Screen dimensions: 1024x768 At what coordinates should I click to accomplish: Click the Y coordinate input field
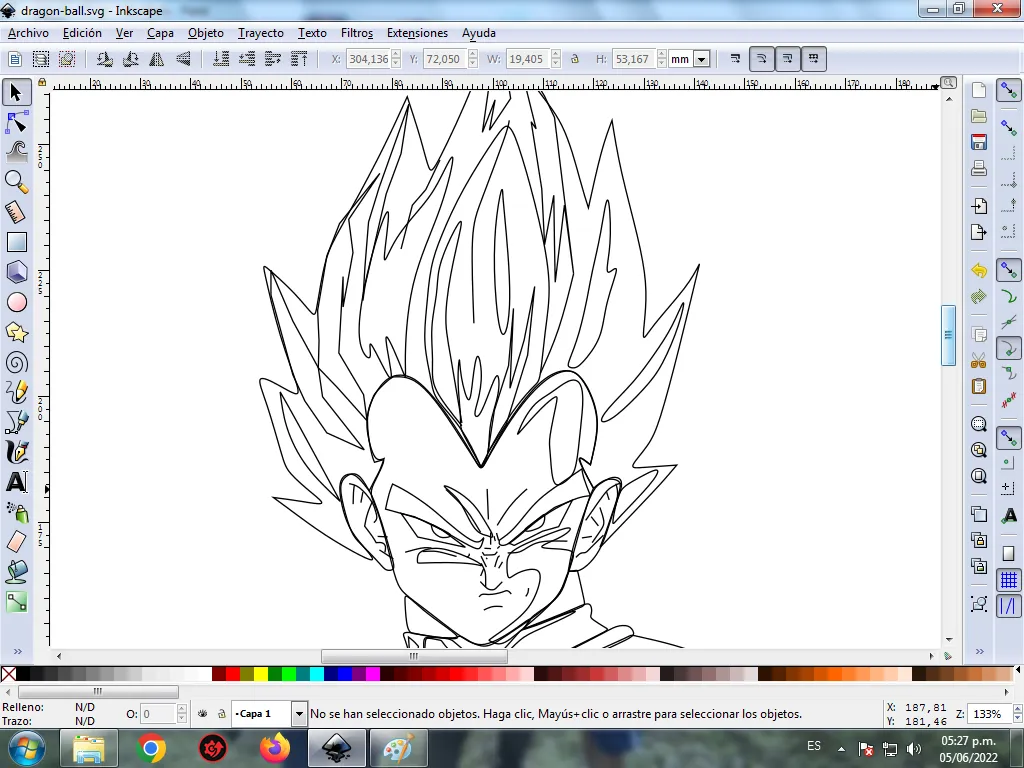444,59
